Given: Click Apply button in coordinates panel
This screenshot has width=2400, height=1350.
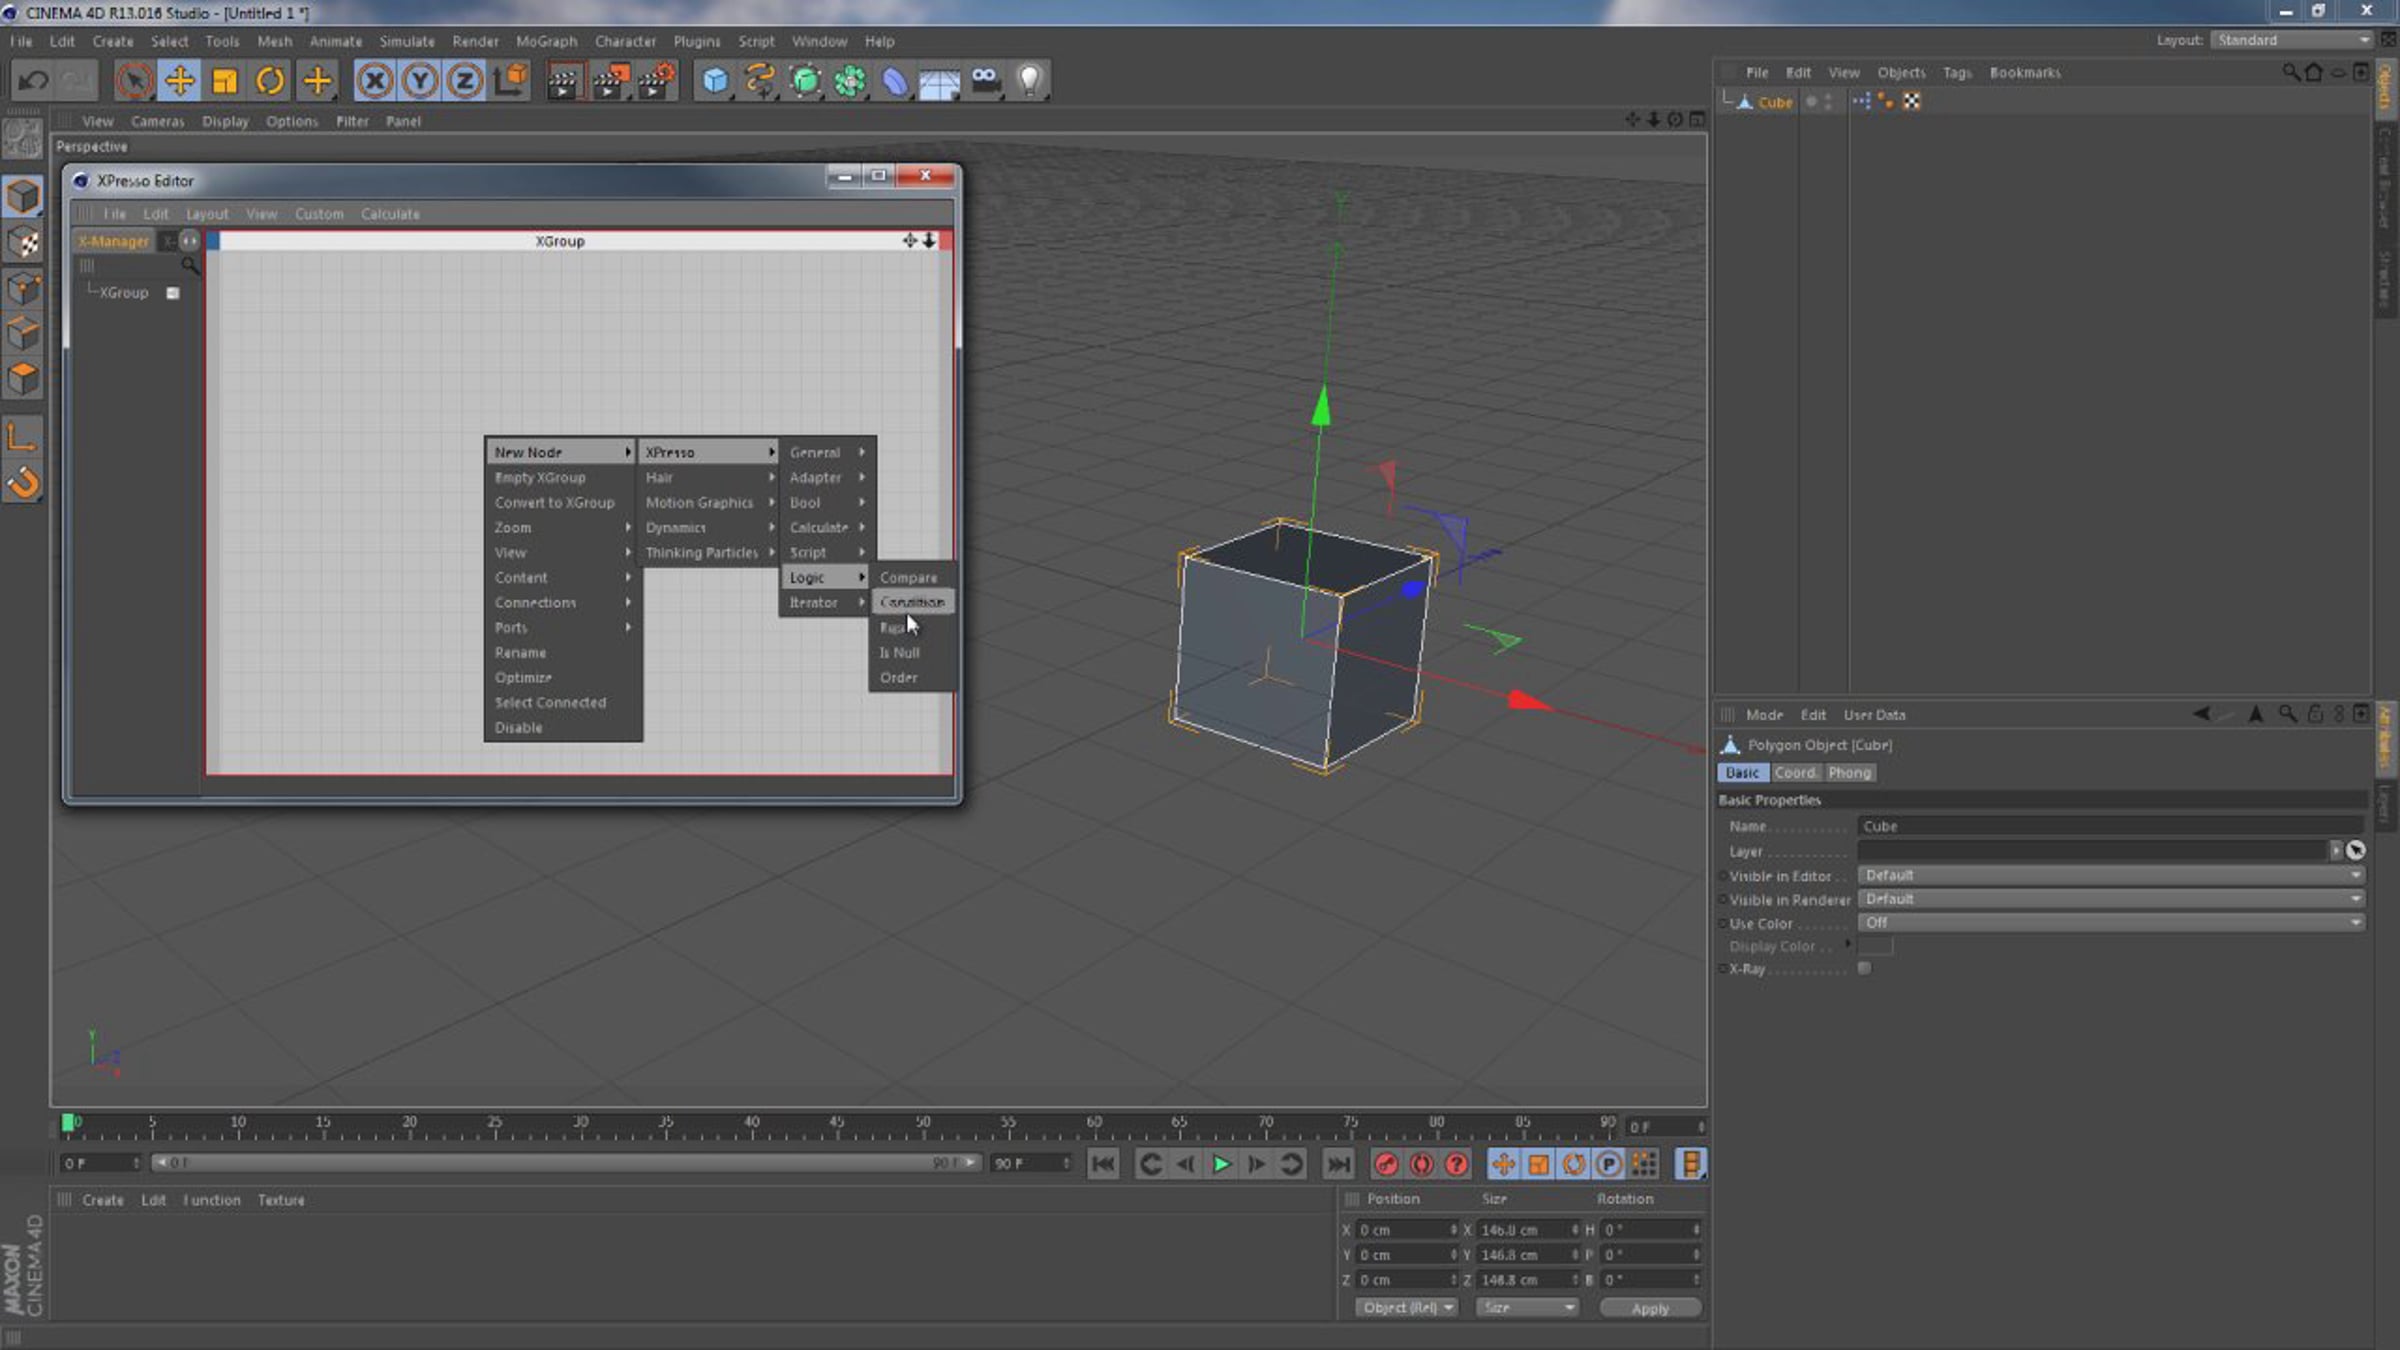Looking at the screenshot, I should 1650,1309.
